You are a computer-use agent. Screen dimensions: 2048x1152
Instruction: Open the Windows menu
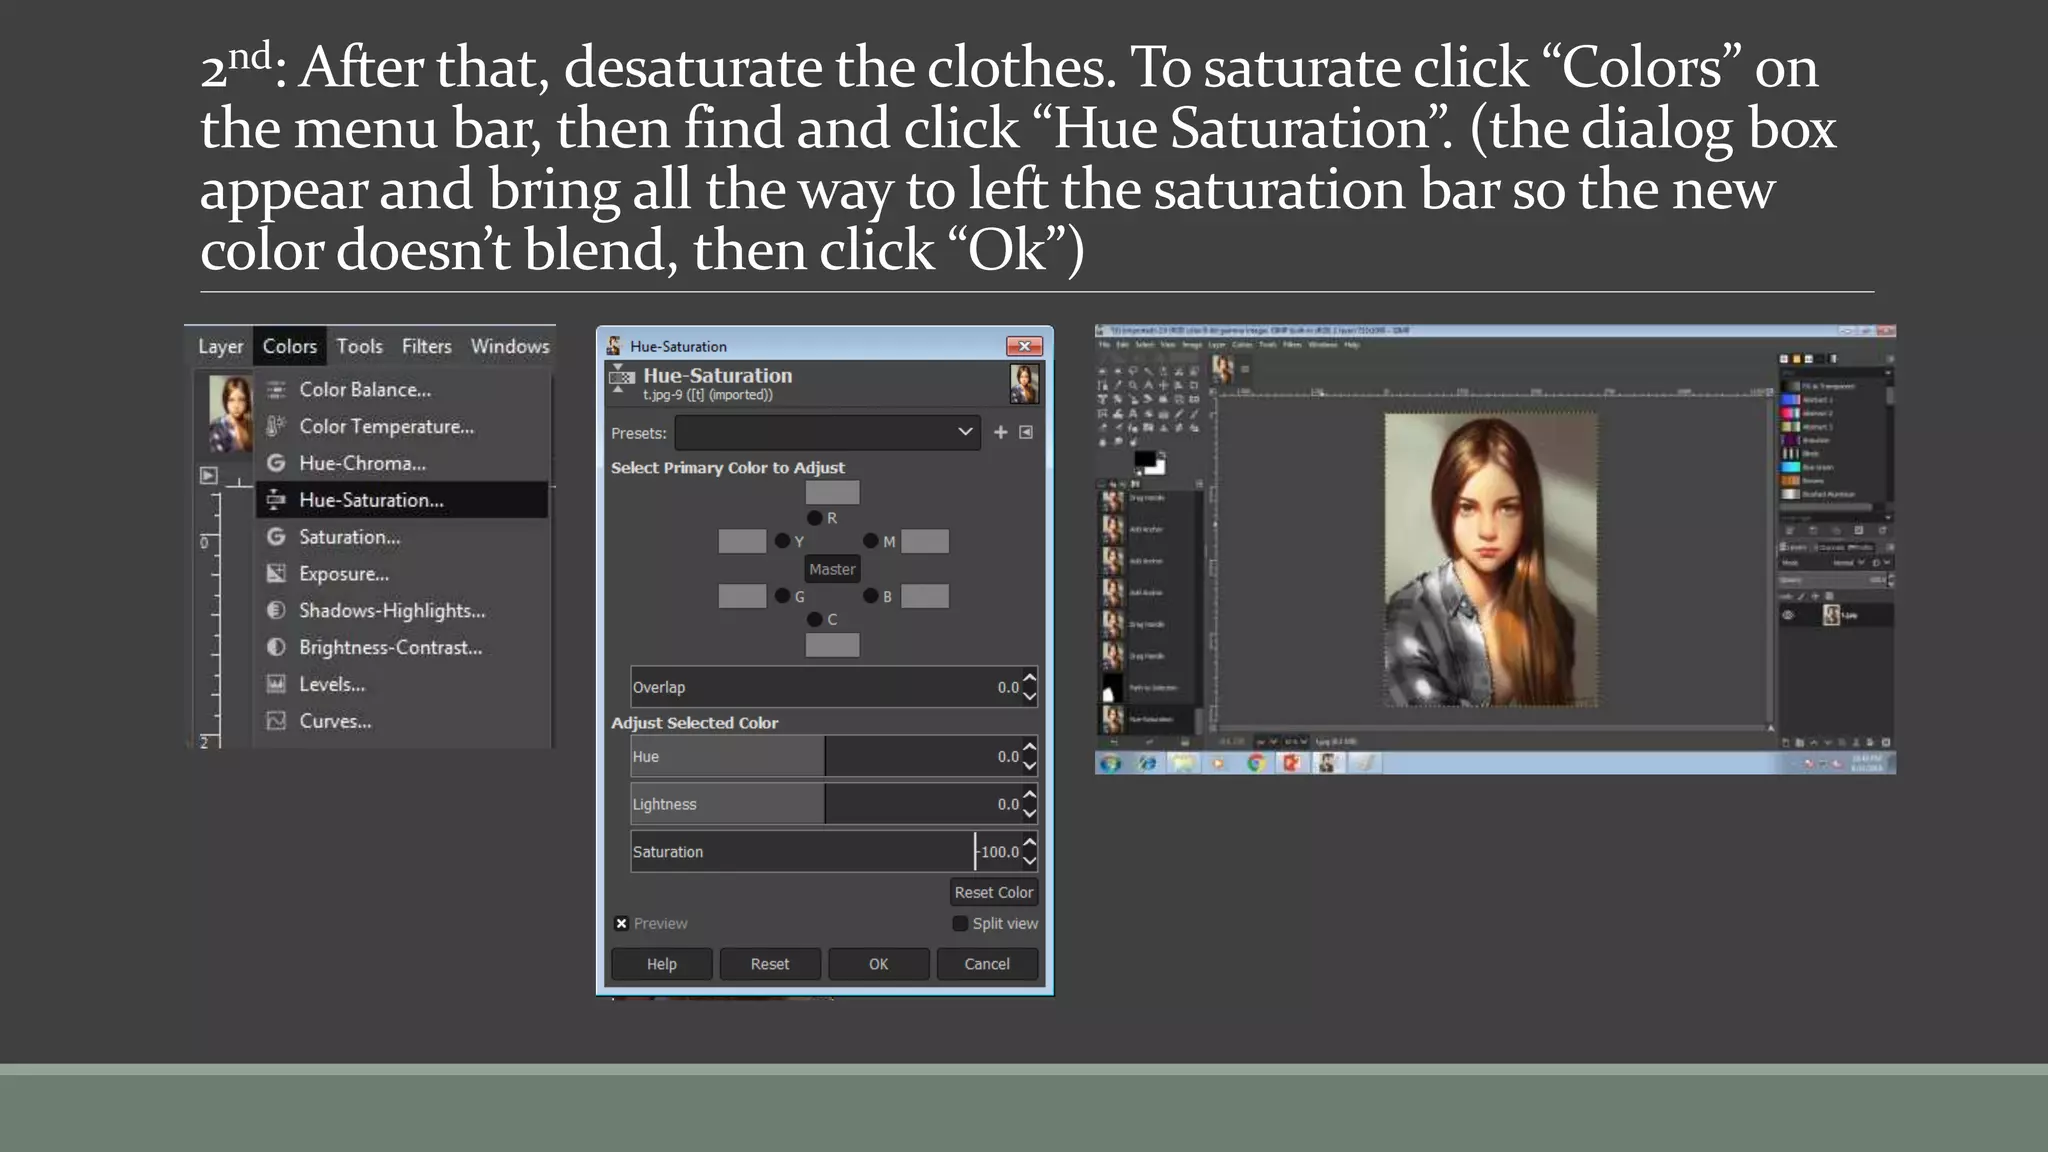(510, 346)
